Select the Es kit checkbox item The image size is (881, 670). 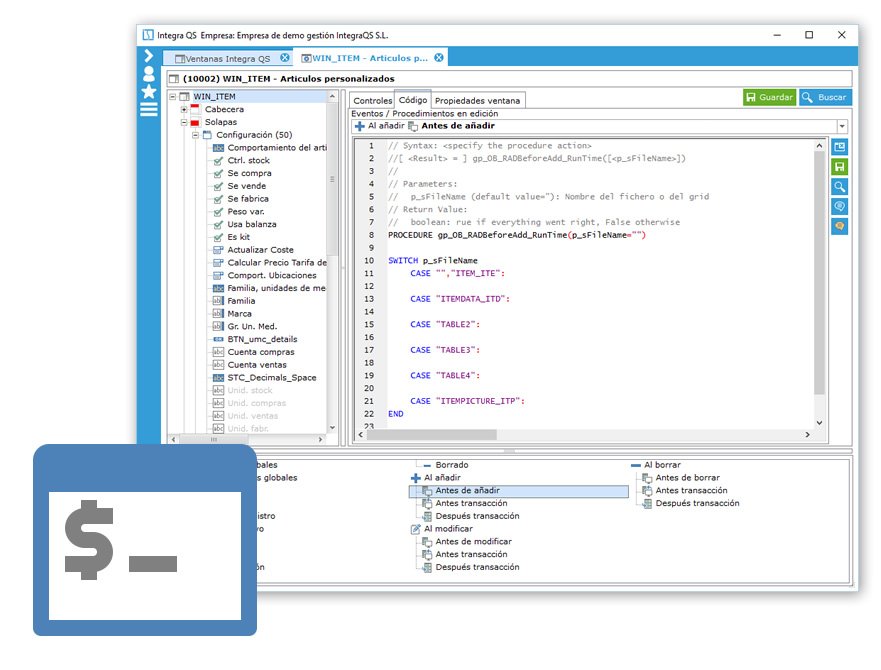[x=239, y=237]
